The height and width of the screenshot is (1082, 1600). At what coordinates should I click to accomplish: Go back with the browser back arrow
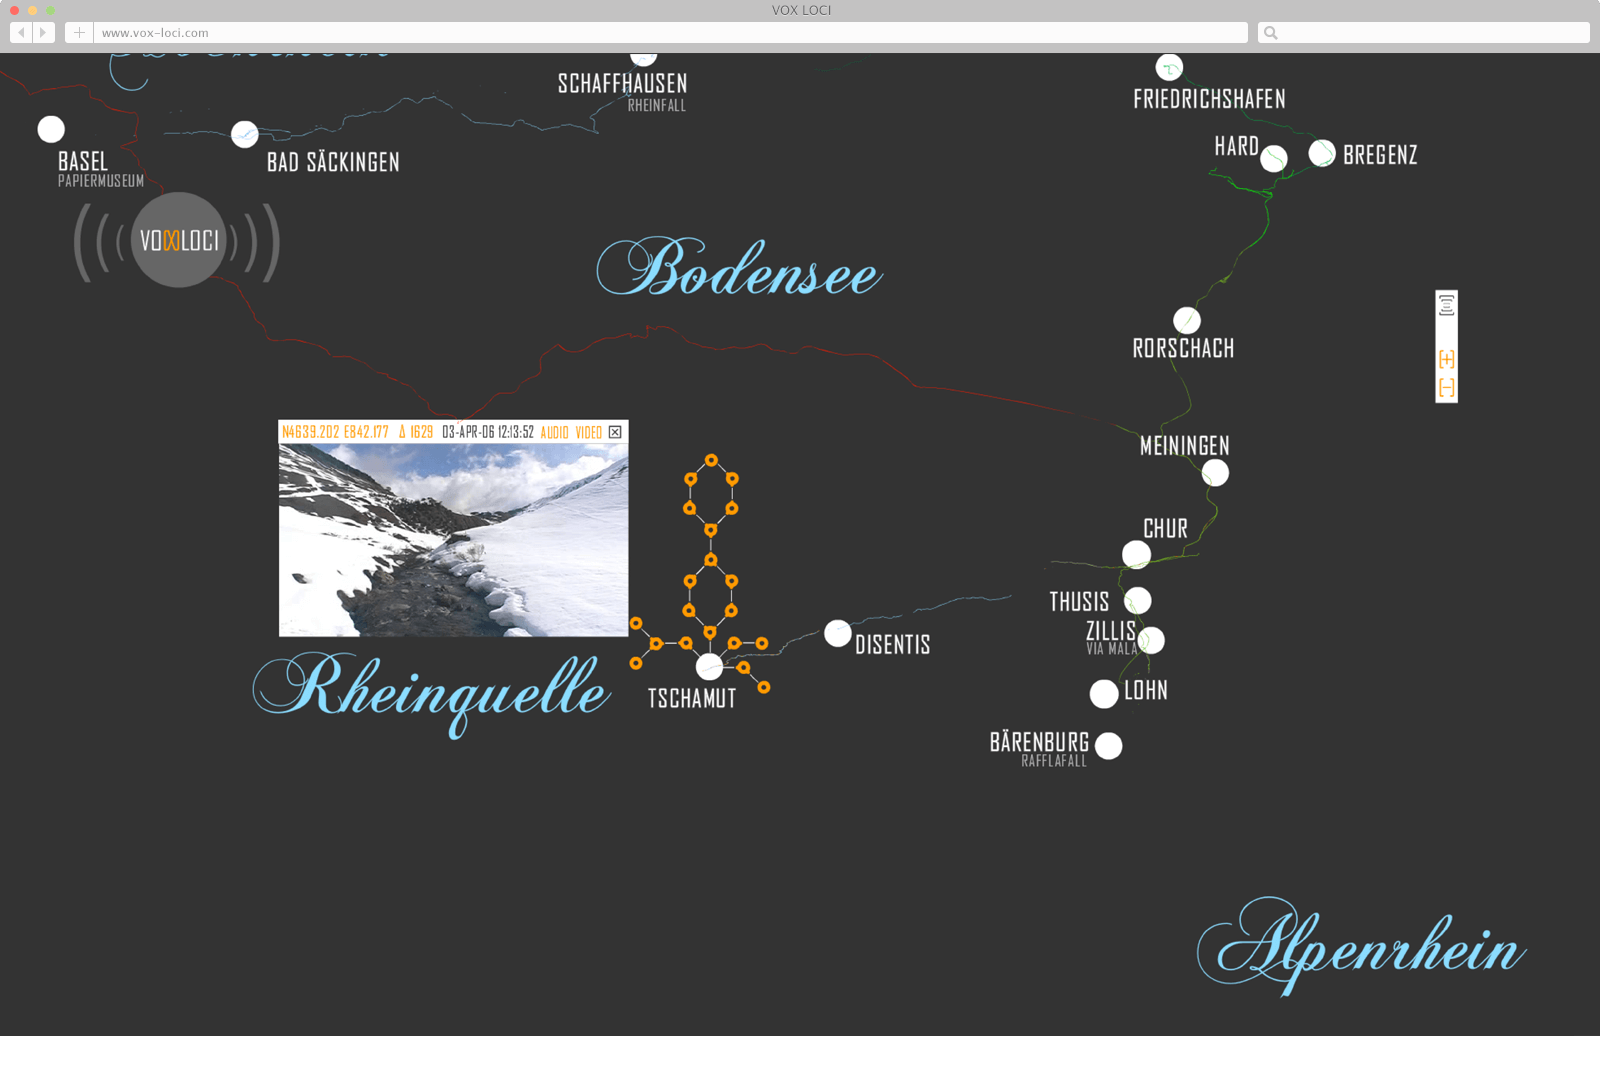21,33
